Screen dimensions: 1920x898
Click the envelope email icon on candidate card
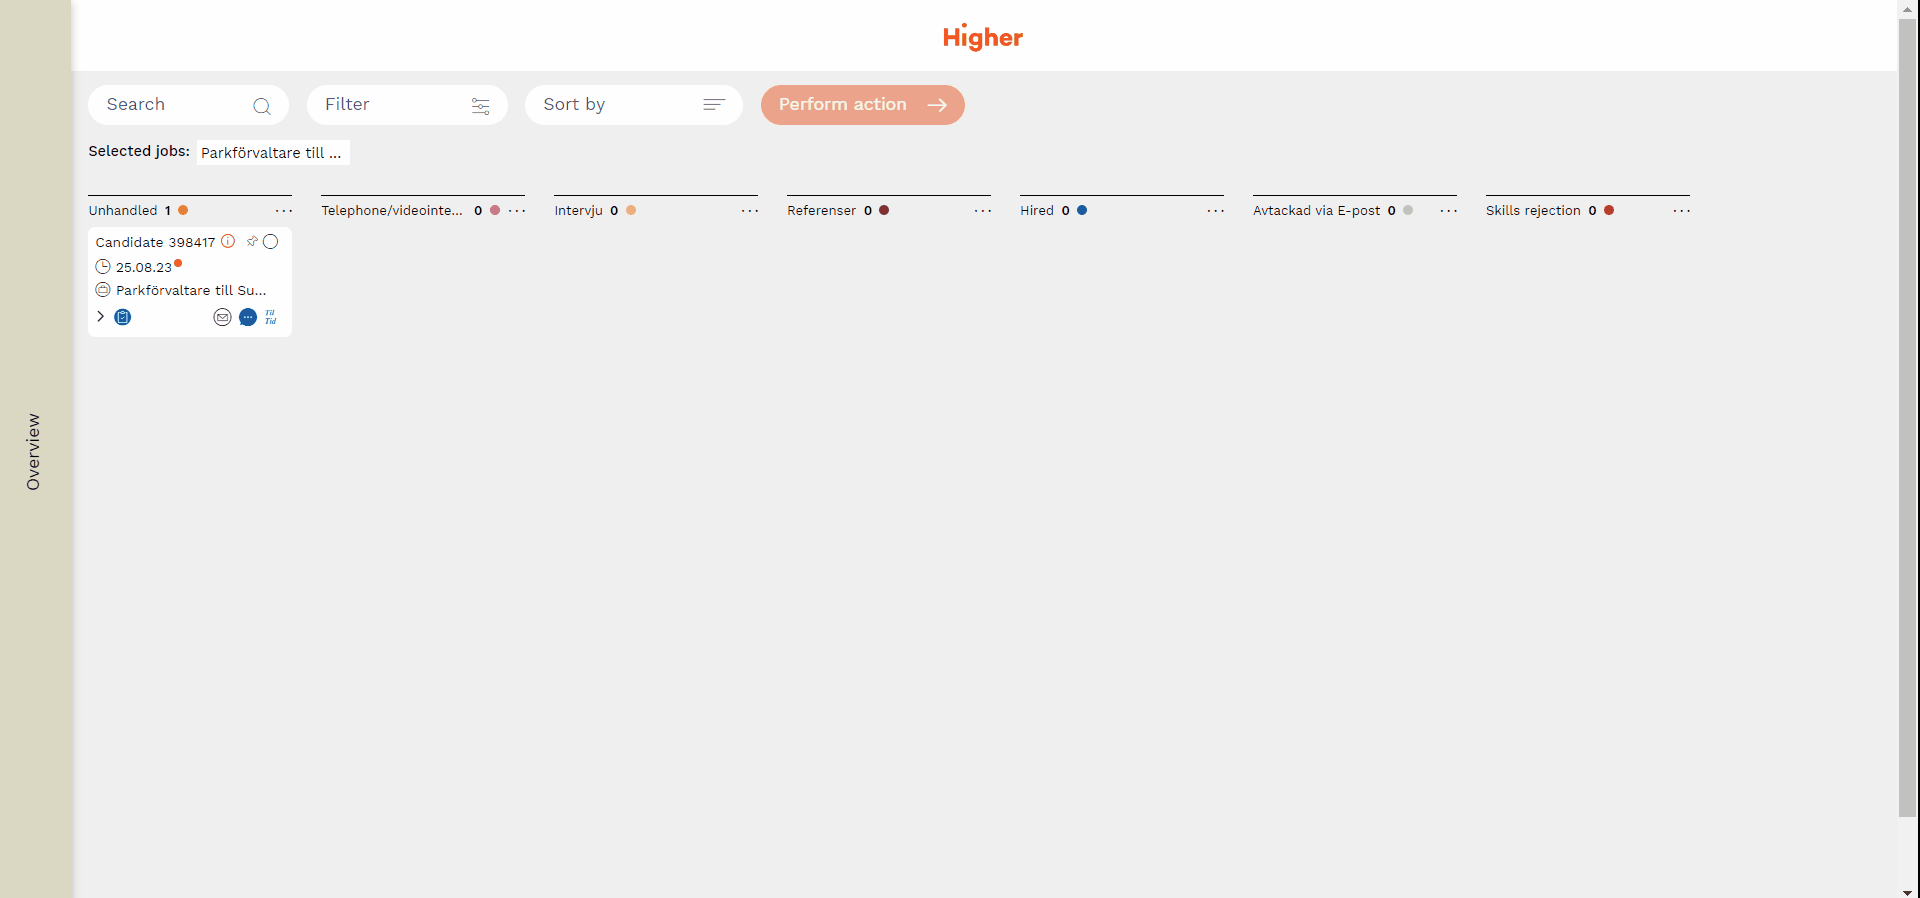click(222, 317)
